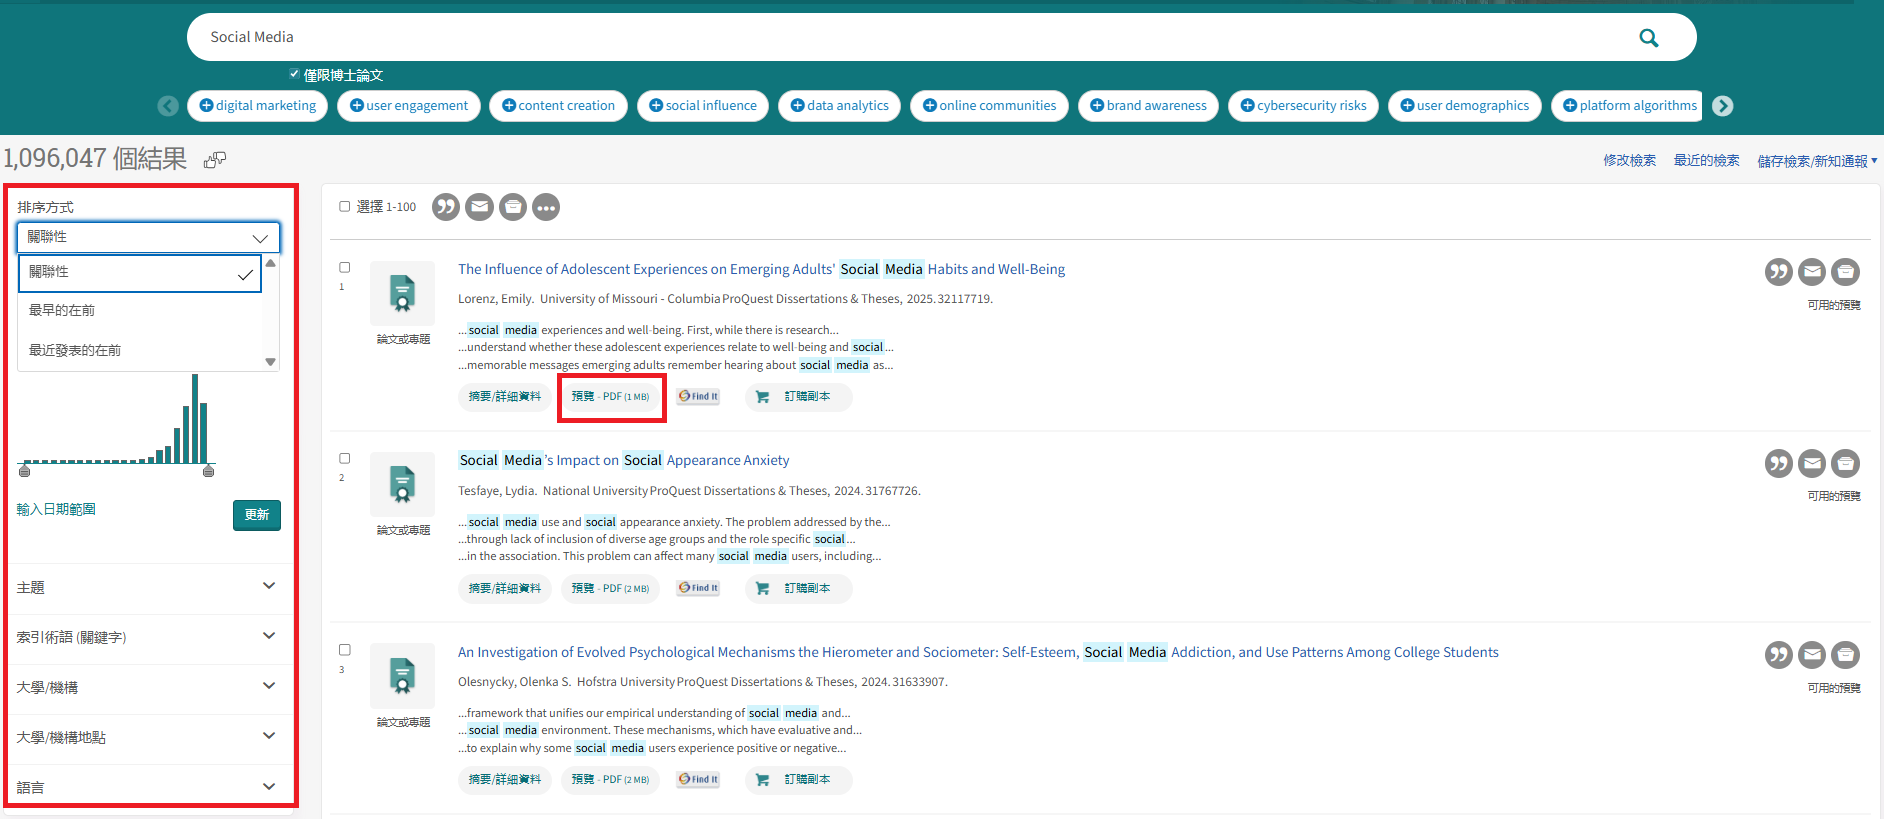Click Find It icon for result 2
The width and height of the screenshot is (1884, 819).
pyautogui.click(x=698, y=588)
